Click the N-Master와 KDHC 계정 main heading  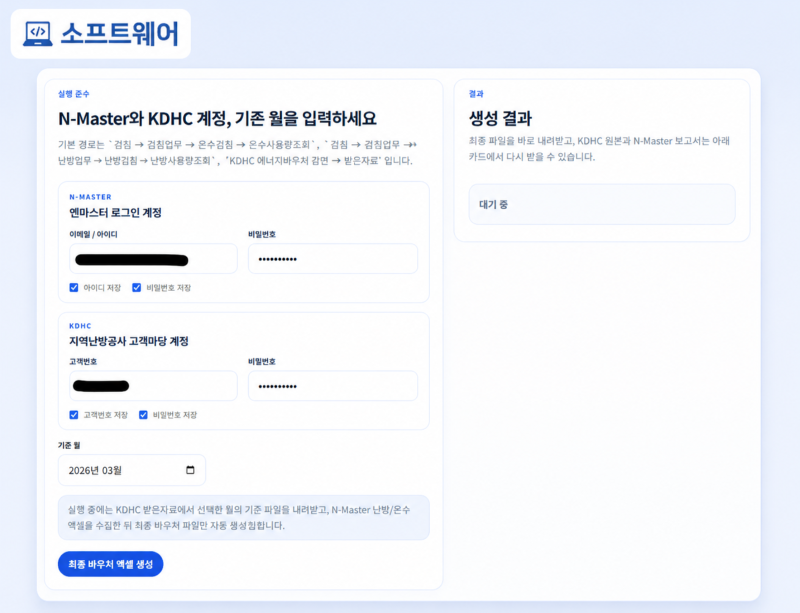[x=217, y=118]
